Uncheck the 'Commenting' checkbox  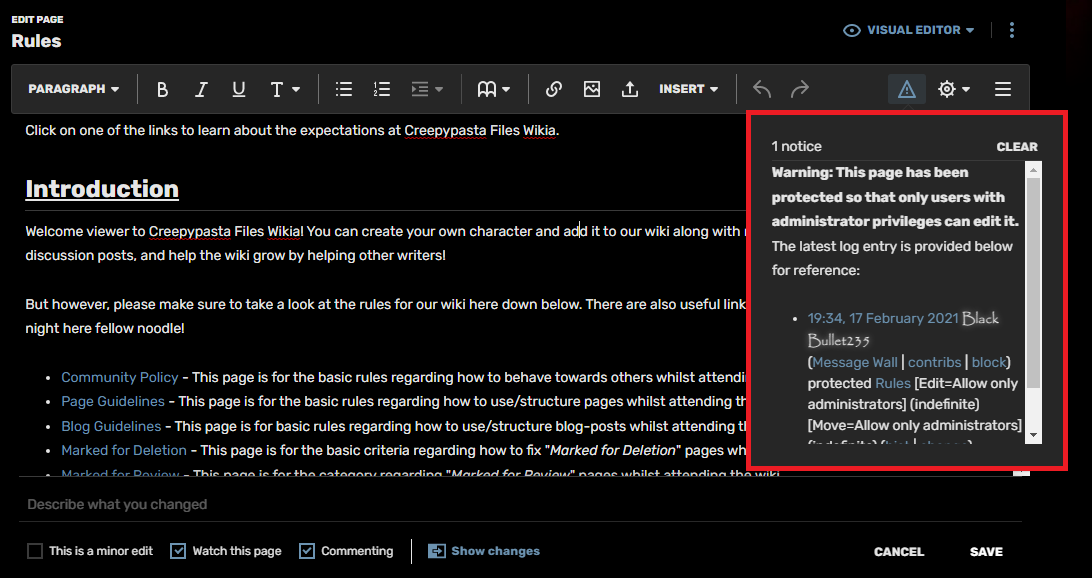[306, 552]
